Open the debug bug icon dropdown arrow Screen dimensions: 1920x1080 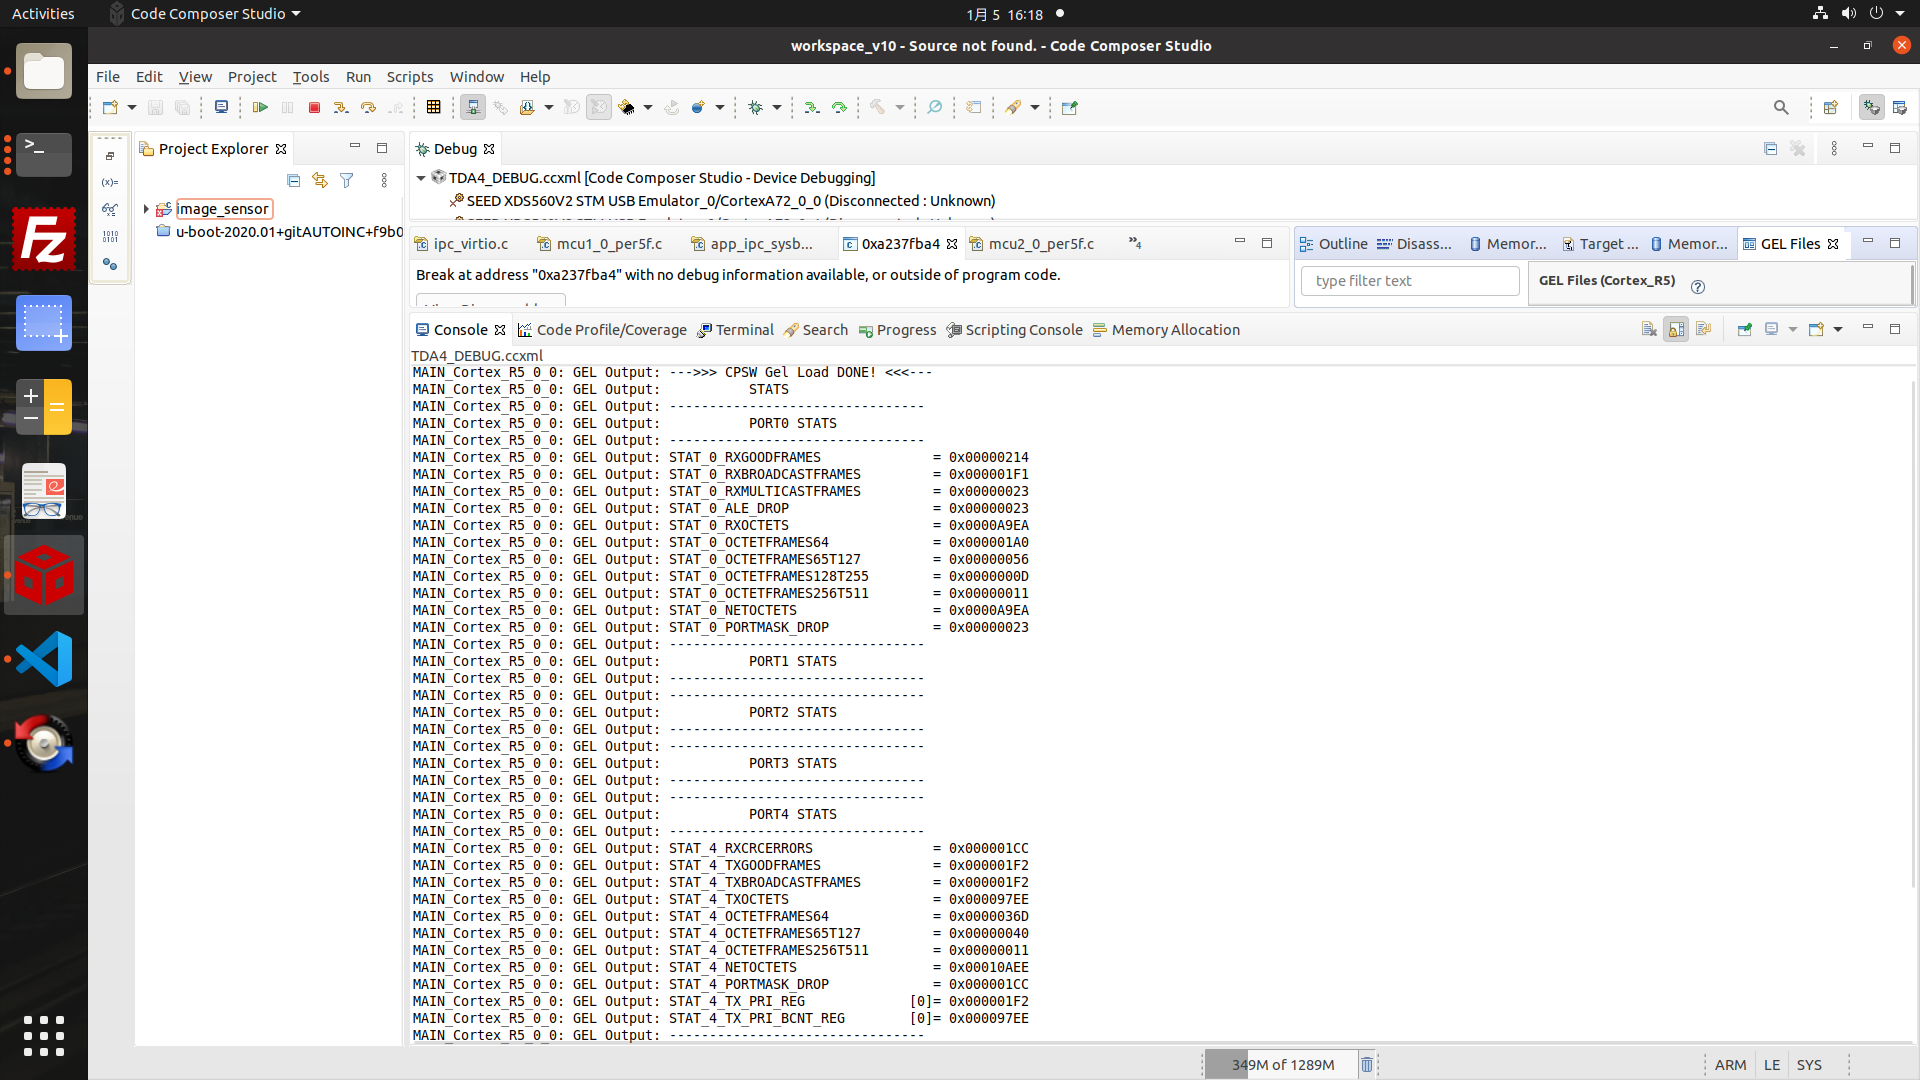(x=777, y=107)
